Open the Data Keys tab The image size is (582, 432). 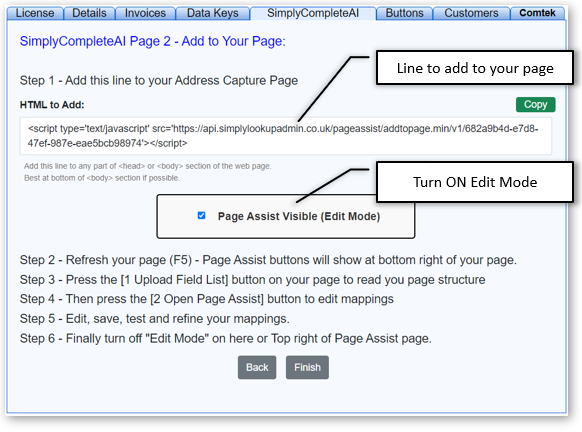[x=212, y=13]
